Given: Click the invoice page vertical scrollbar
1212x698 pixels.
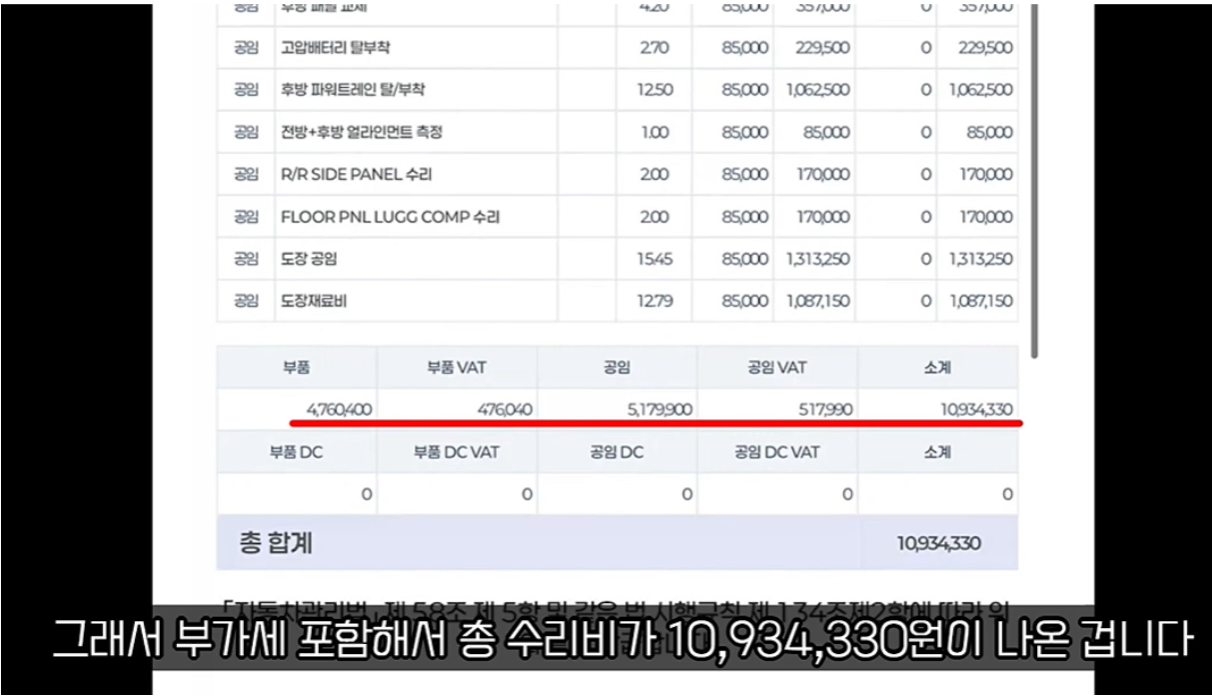Looking at the screenshot, I should 1035,180.
